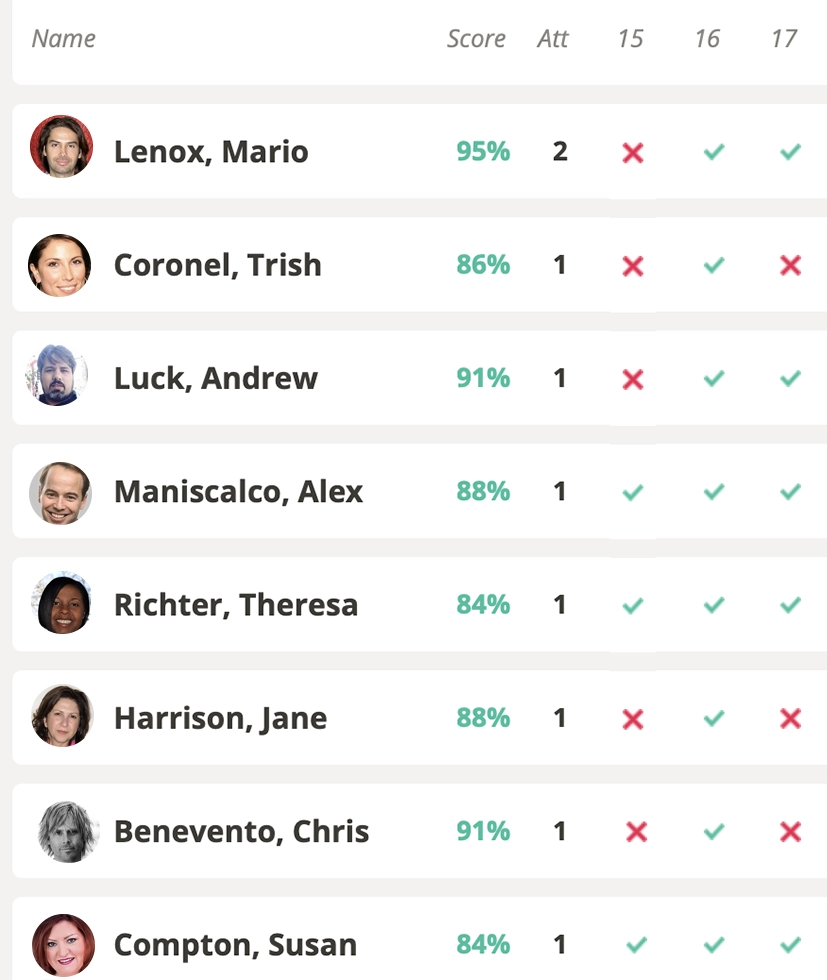Click the red X for Mario Lenox question 15

[632, 152]
